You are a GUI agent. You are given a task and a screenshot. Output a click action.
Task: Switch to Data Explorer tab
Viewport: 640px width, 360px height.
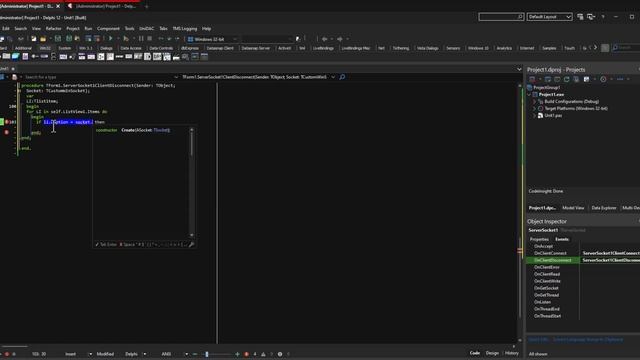(604, 208)
